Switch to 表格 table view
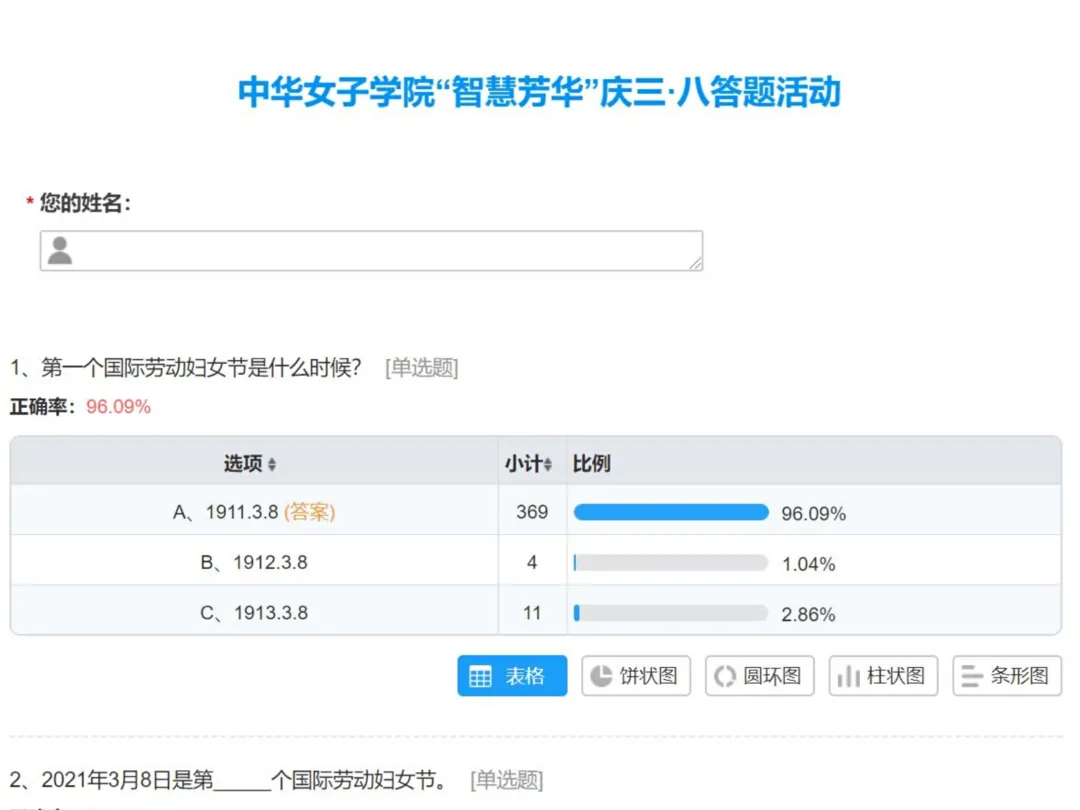Screen dimensions: 1080x810 (512, 676)
